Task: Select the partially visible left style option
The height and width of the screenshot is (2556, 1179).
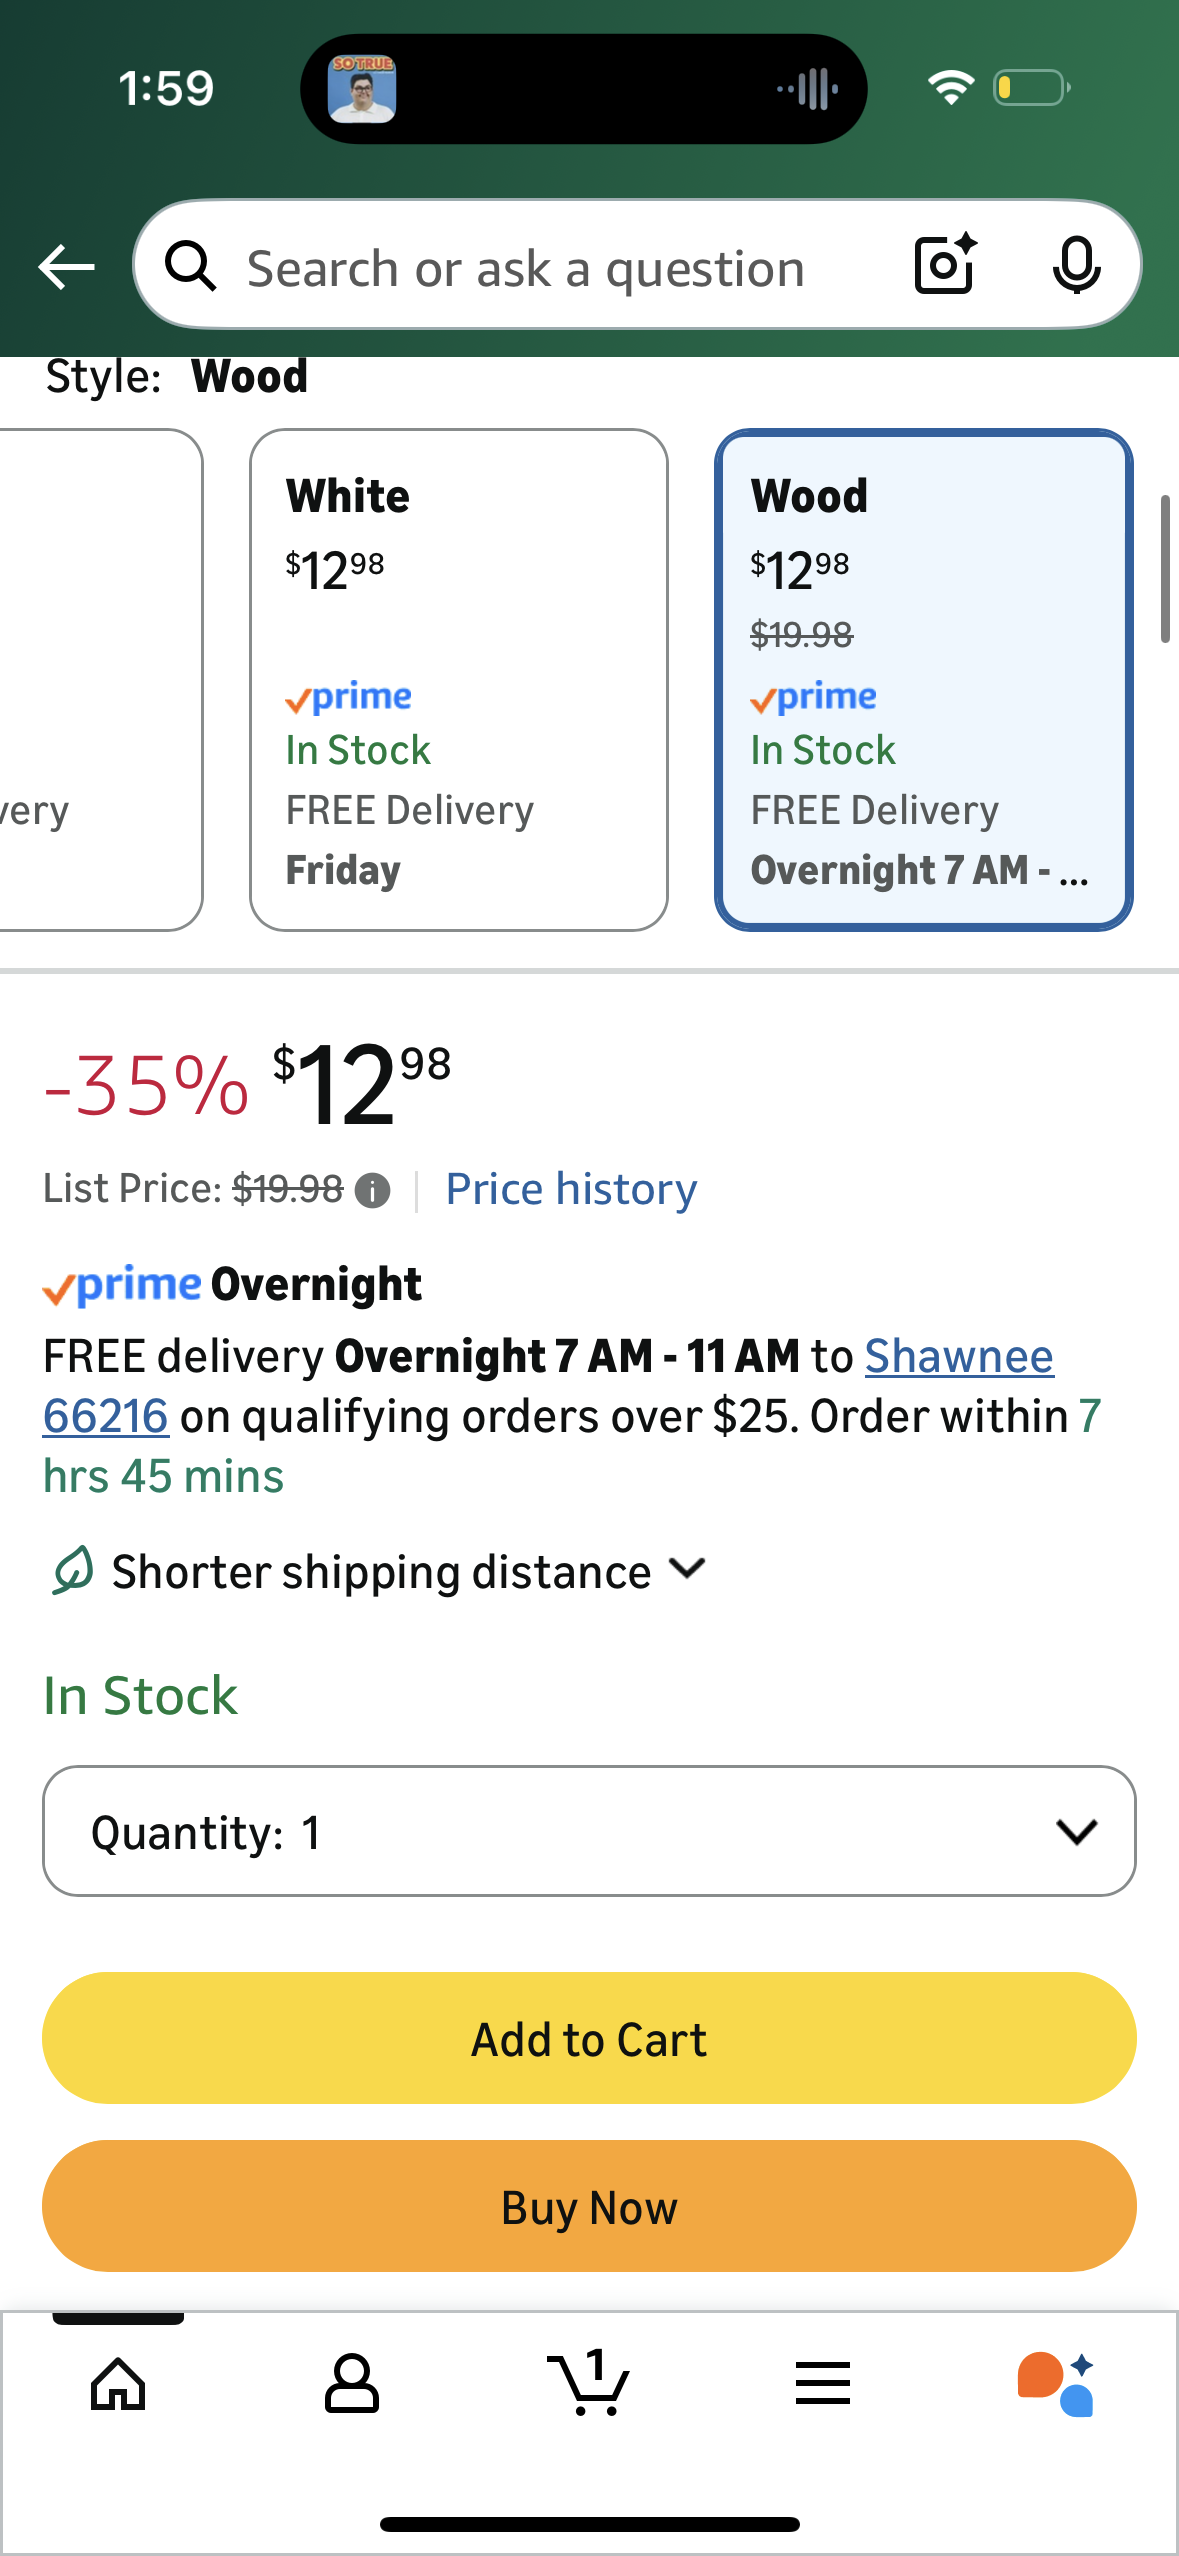Action: [100, 680]
